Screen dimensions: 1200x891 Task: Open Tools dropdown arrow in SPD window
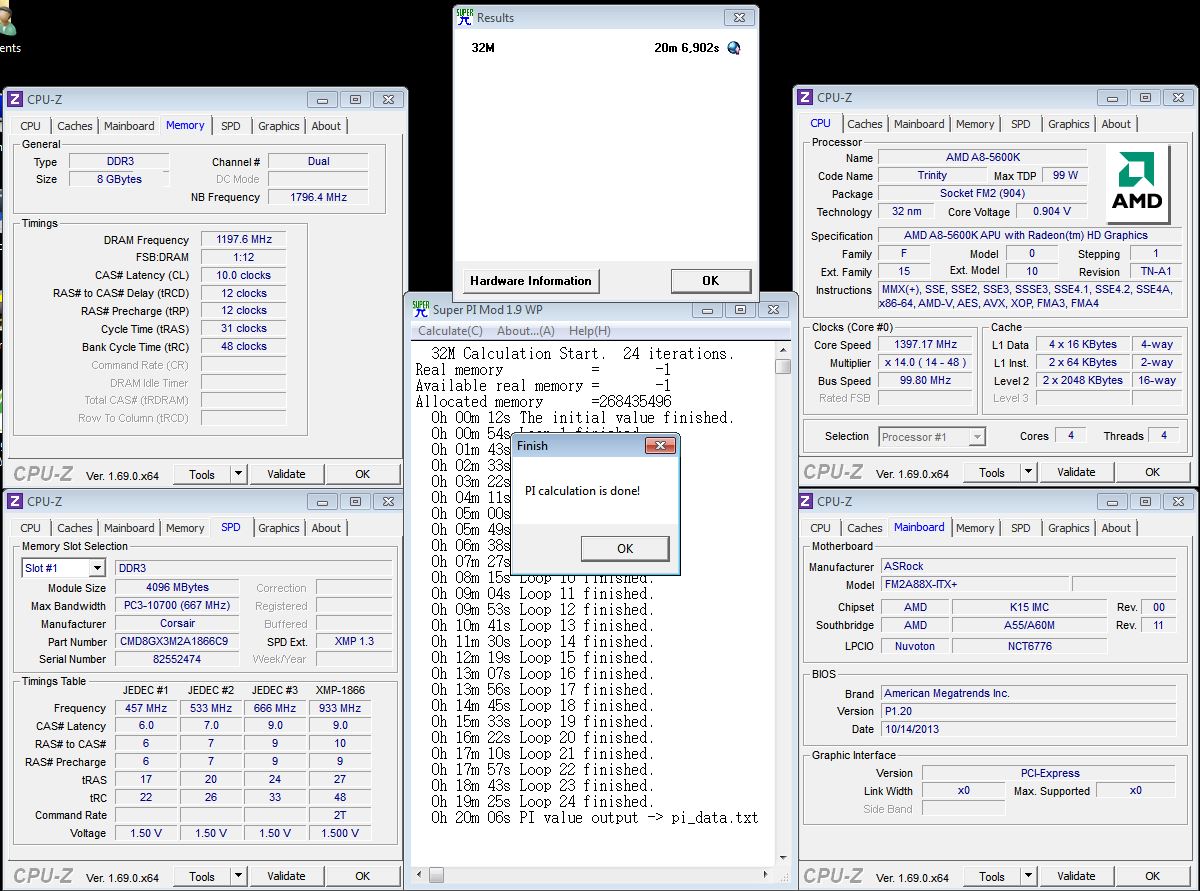[x=239, y=876]
